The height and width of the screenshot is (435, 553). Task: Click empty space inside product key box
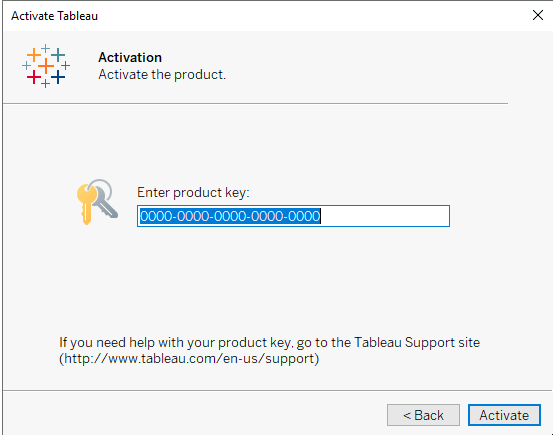[384, 216]
